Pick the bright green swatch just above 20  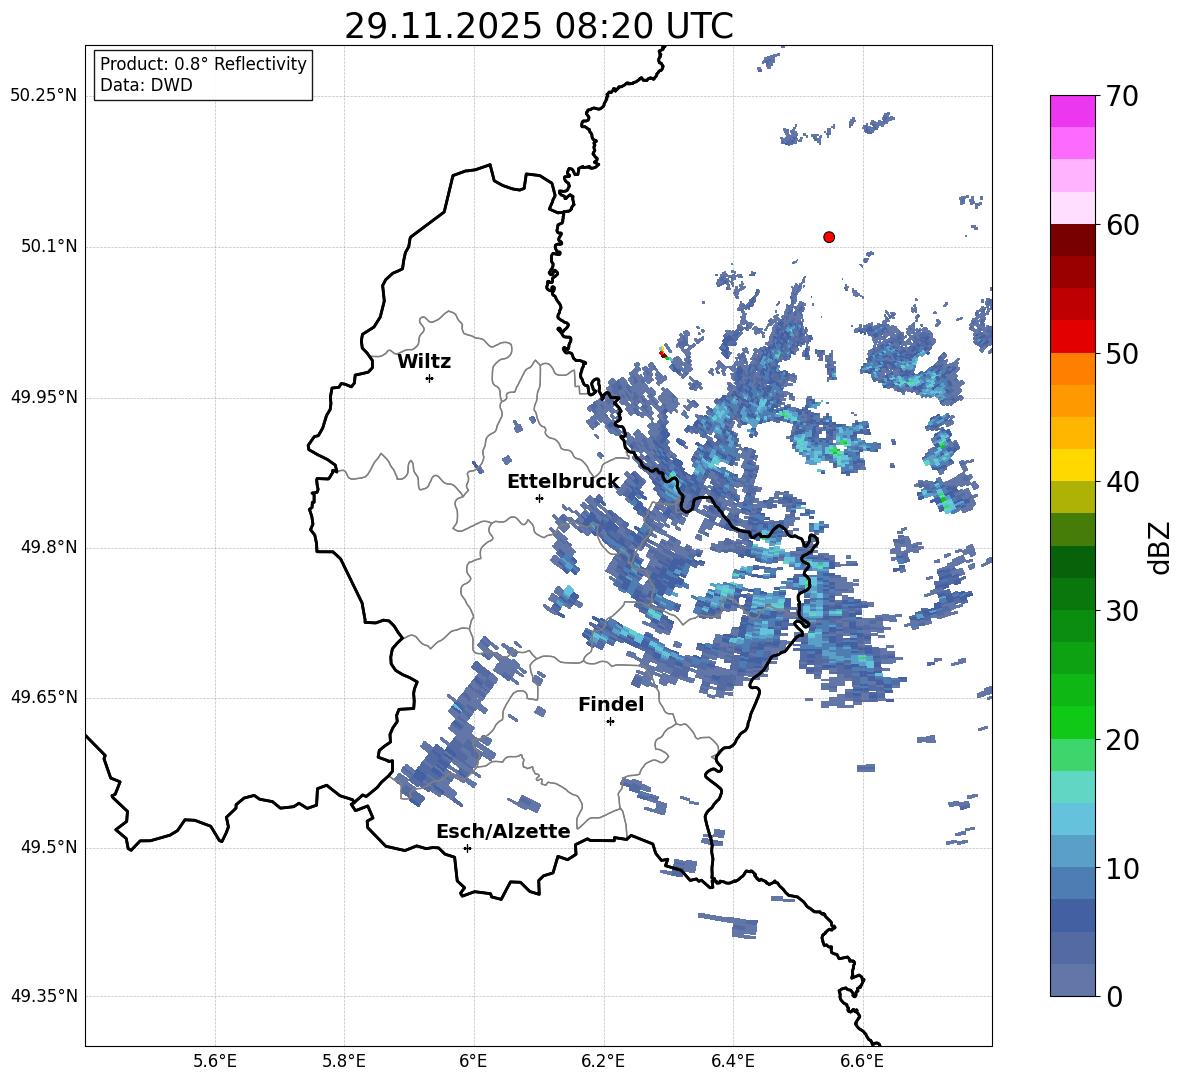(1072, 722)
